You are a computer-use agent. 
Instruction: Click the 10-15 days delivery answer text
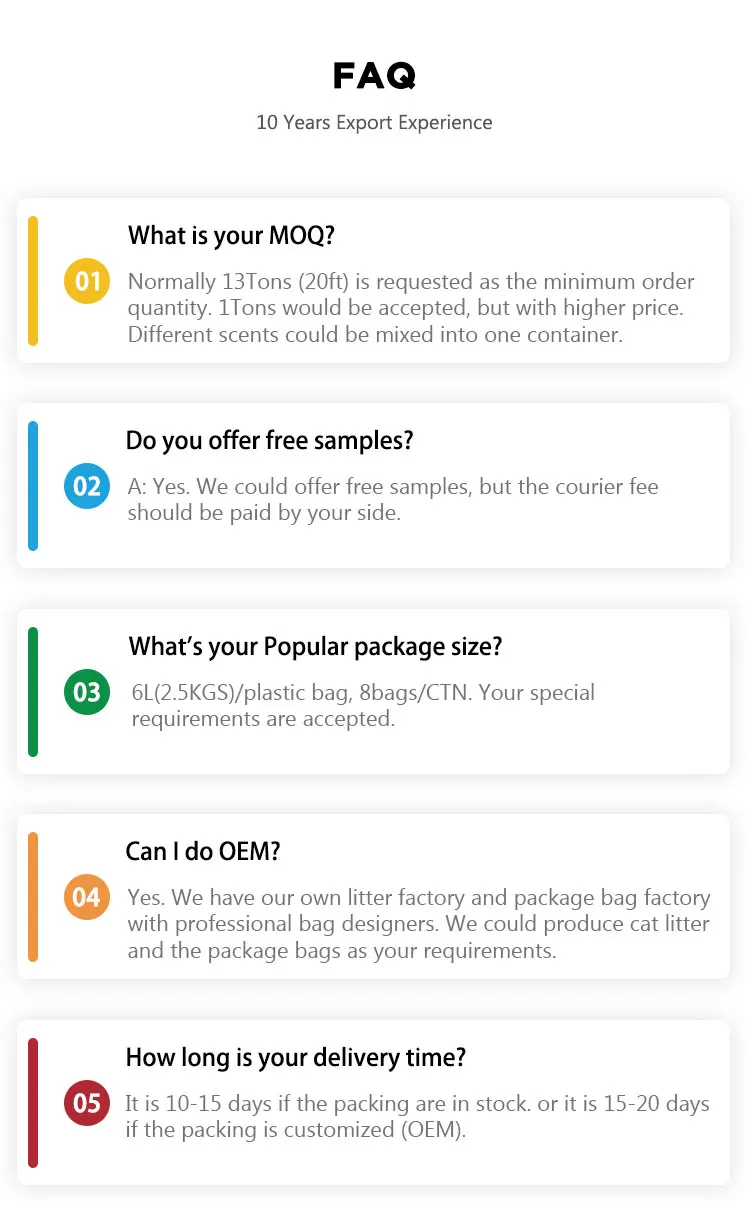tap(416, 1117)
